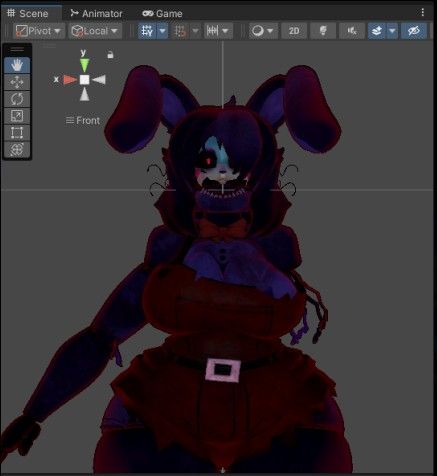This screenshot has height=476, width=437.
Task: Select the Hand view tool
Action: click(17, 65)
